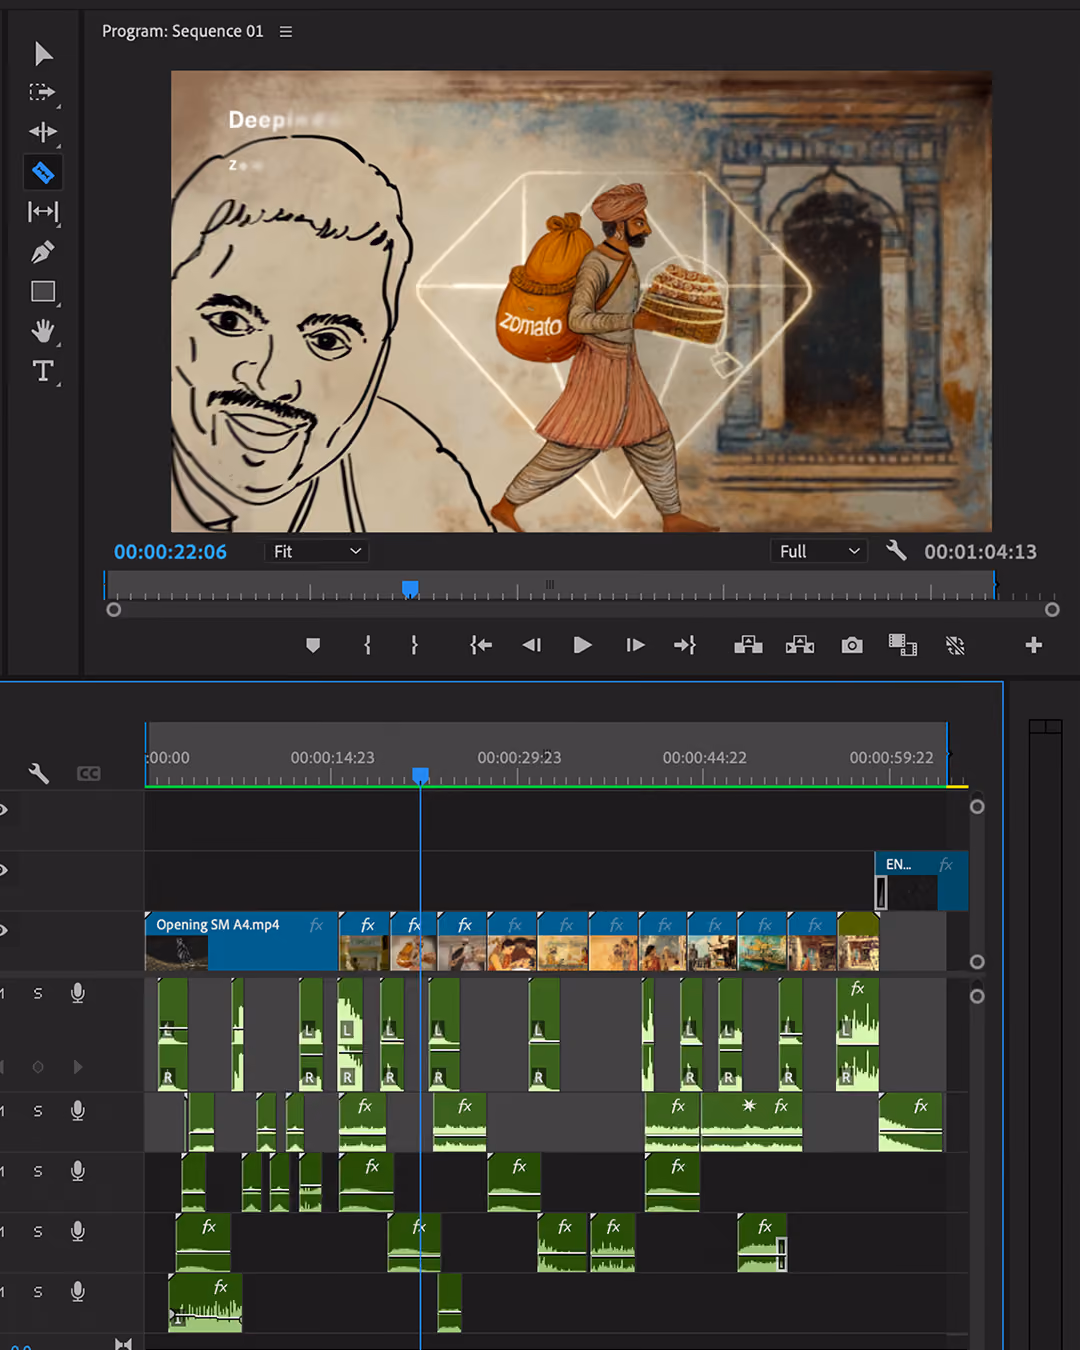Click top vertical zoom handle of video tracks
1080x1350 pixels.
tap(978, 807)
